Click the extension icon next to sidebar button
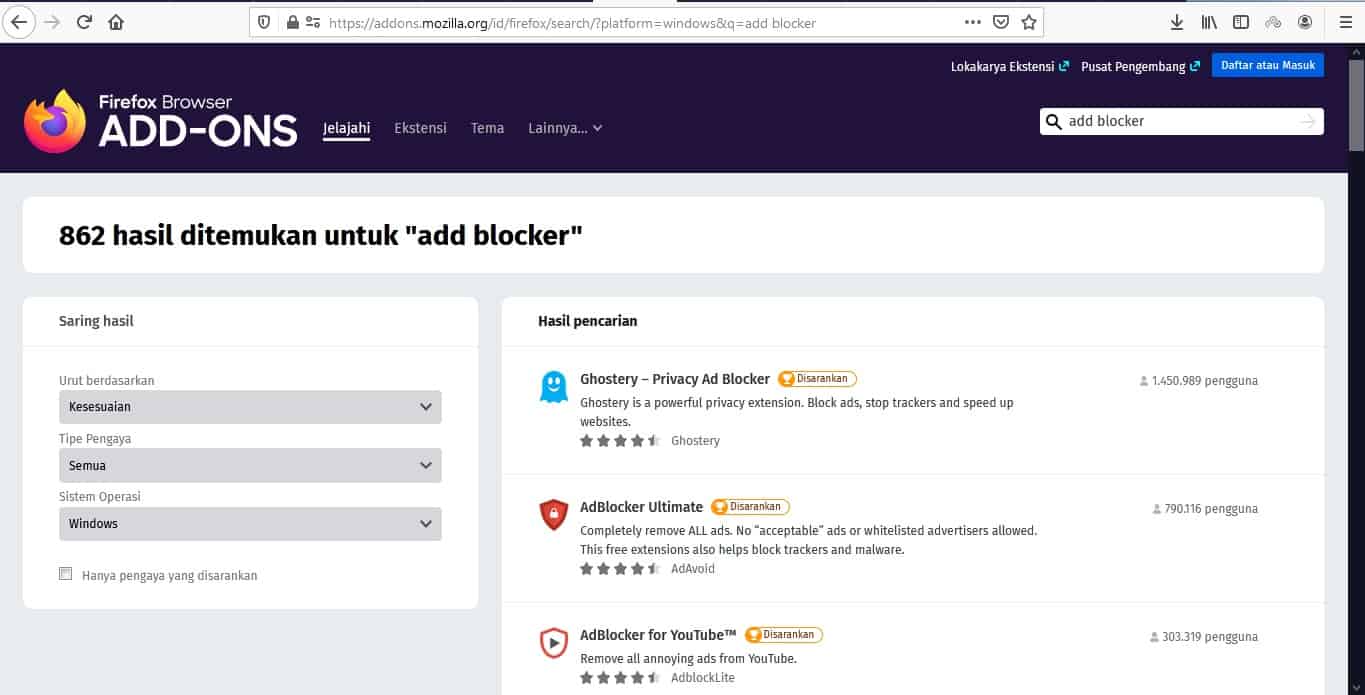Viewport: 1365px width, 695px height. (x=1273, y=22)
